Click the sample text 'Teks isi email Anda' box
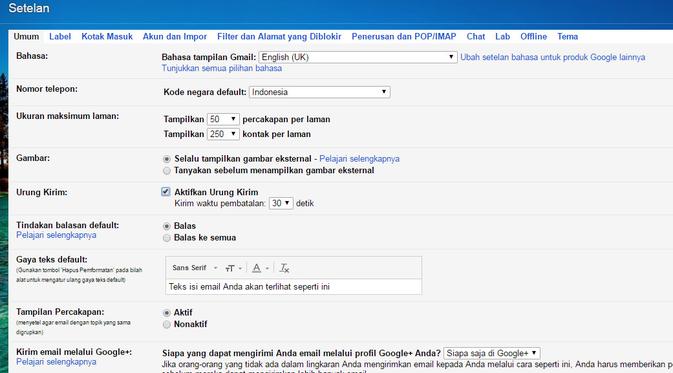Viewport: 673px width, 373px height. click(x=293, y=287)
